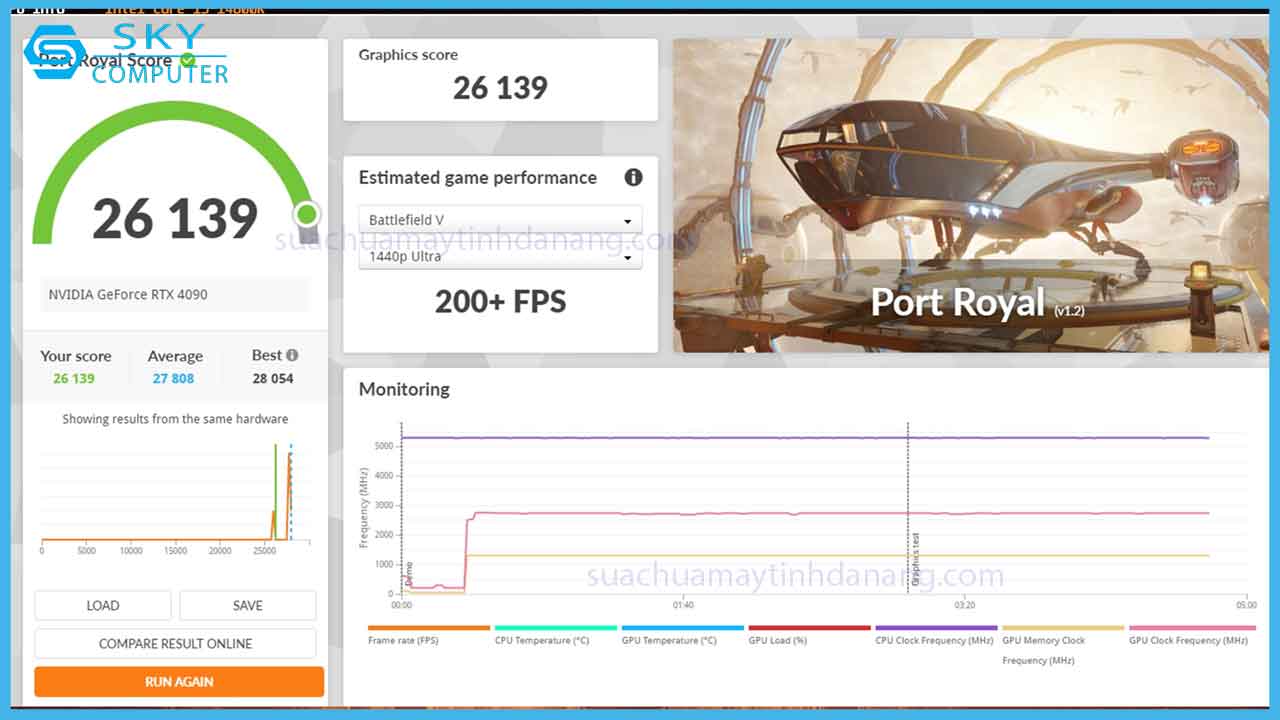Click the NVIDIA GeForce RTX 4090 entry

[177, 294]
